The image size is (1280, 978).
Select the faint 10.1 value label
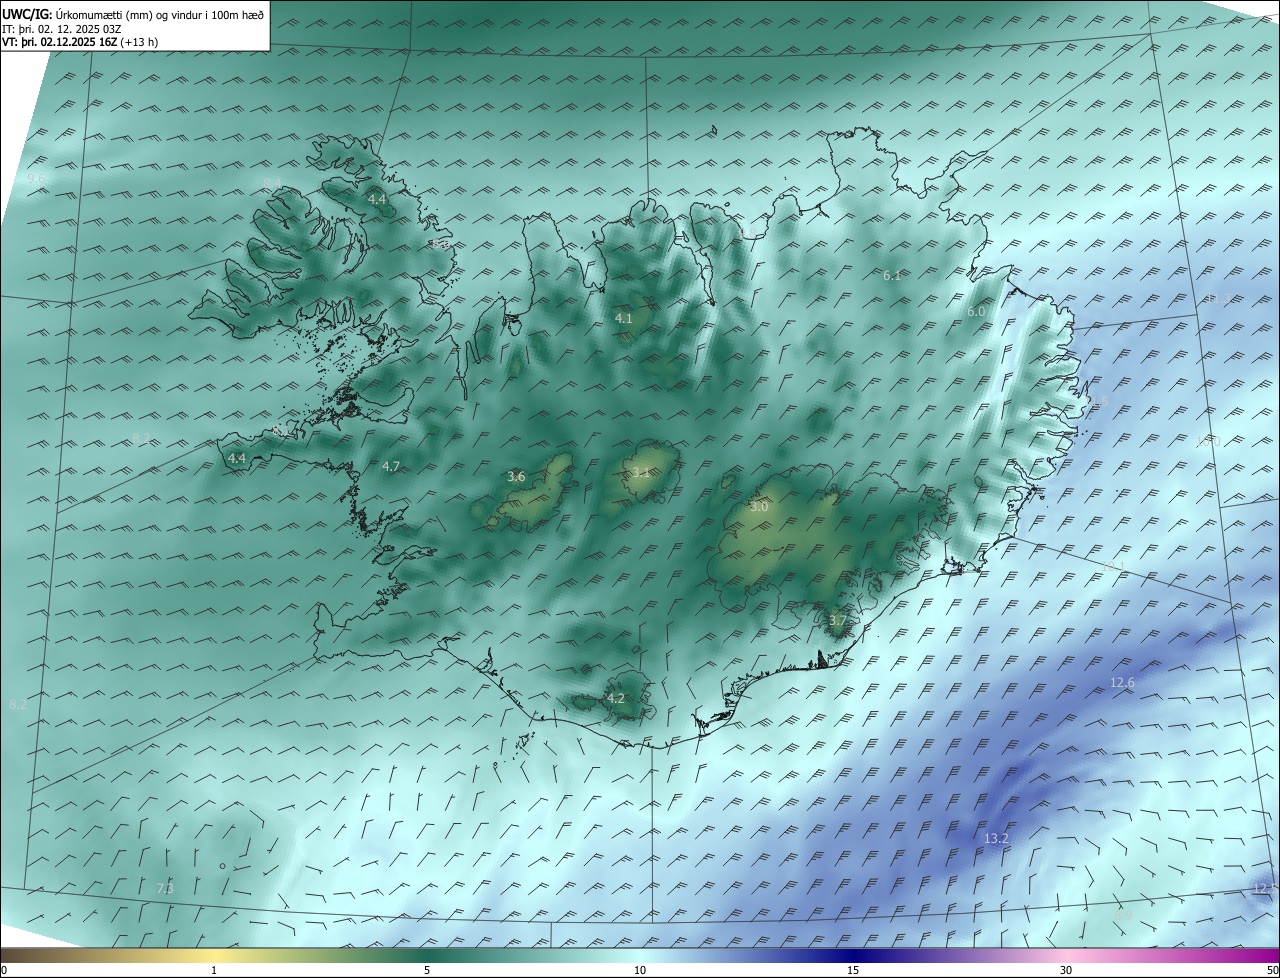pos(1113,566)
